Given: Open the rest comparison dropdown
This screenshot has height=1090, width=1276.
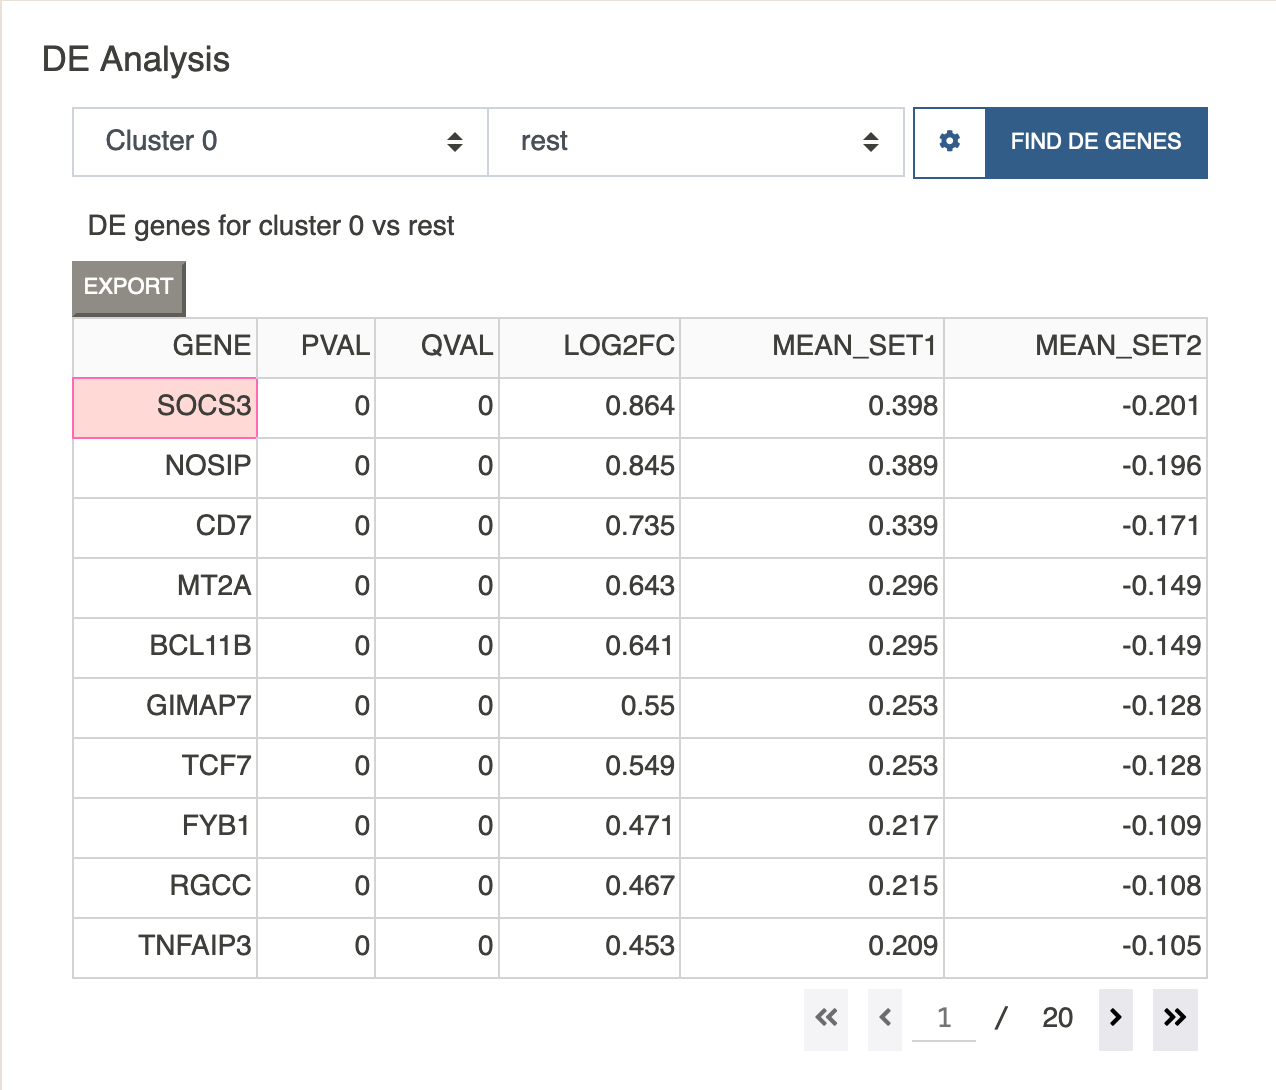Looking at the screenshot, I should click(x=696, y=142).
